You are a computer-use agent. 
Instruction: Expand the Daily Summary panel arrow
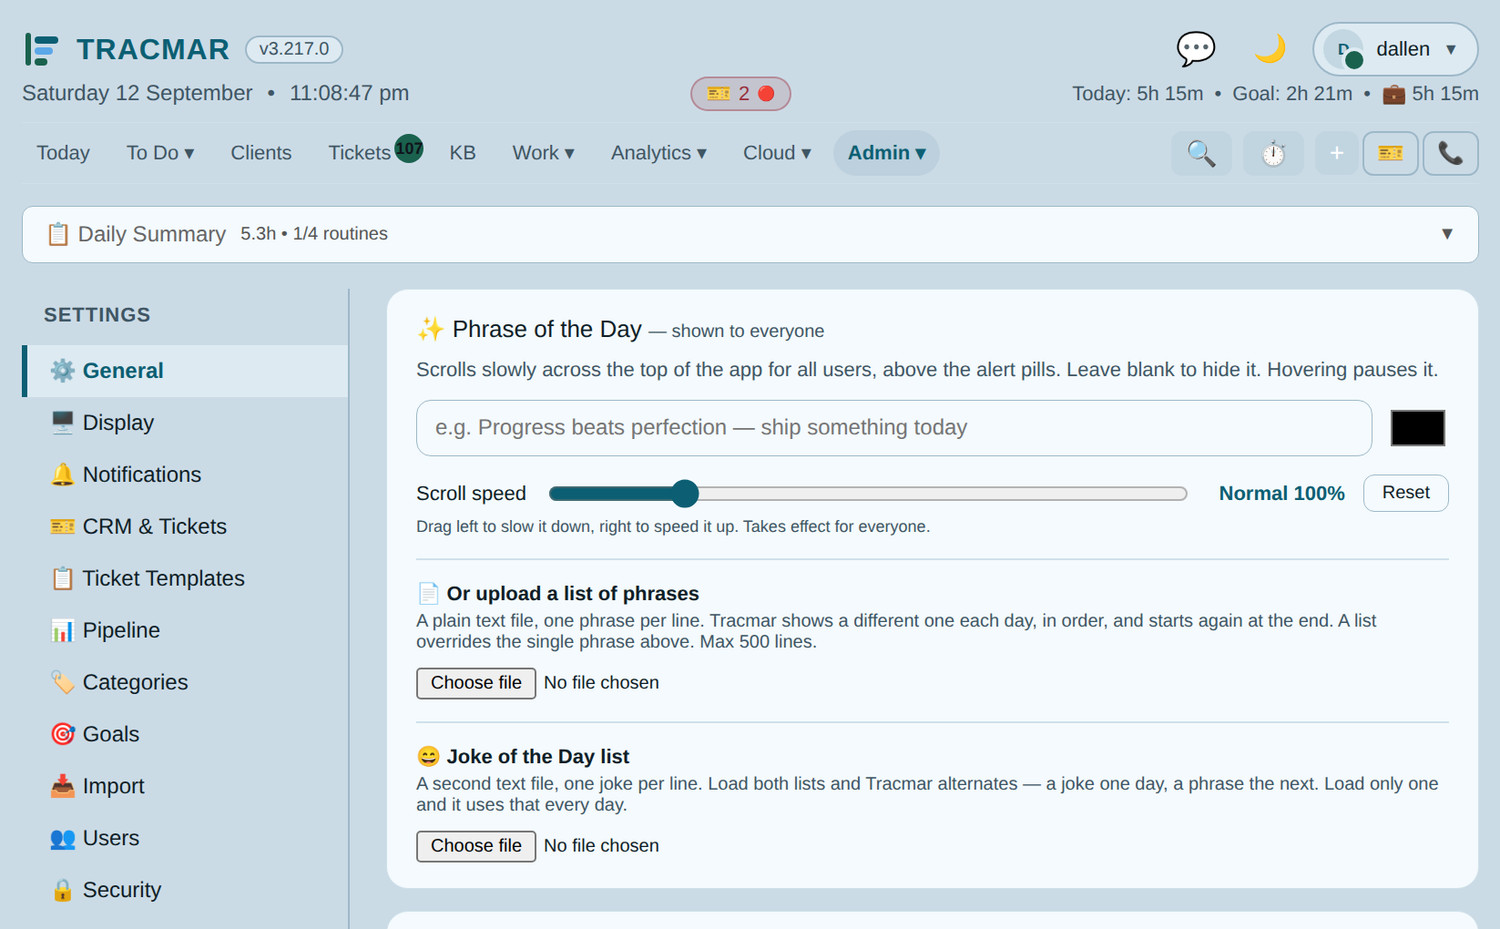[x=1446, y=234]
